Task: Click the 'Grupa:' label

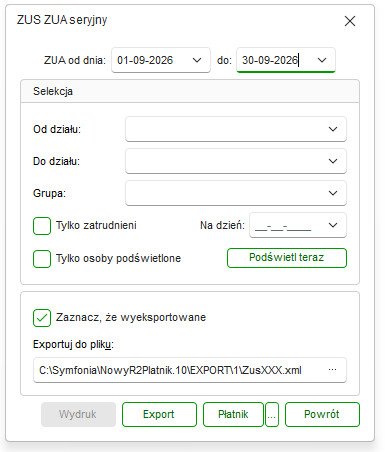Action: pos(49,193)
